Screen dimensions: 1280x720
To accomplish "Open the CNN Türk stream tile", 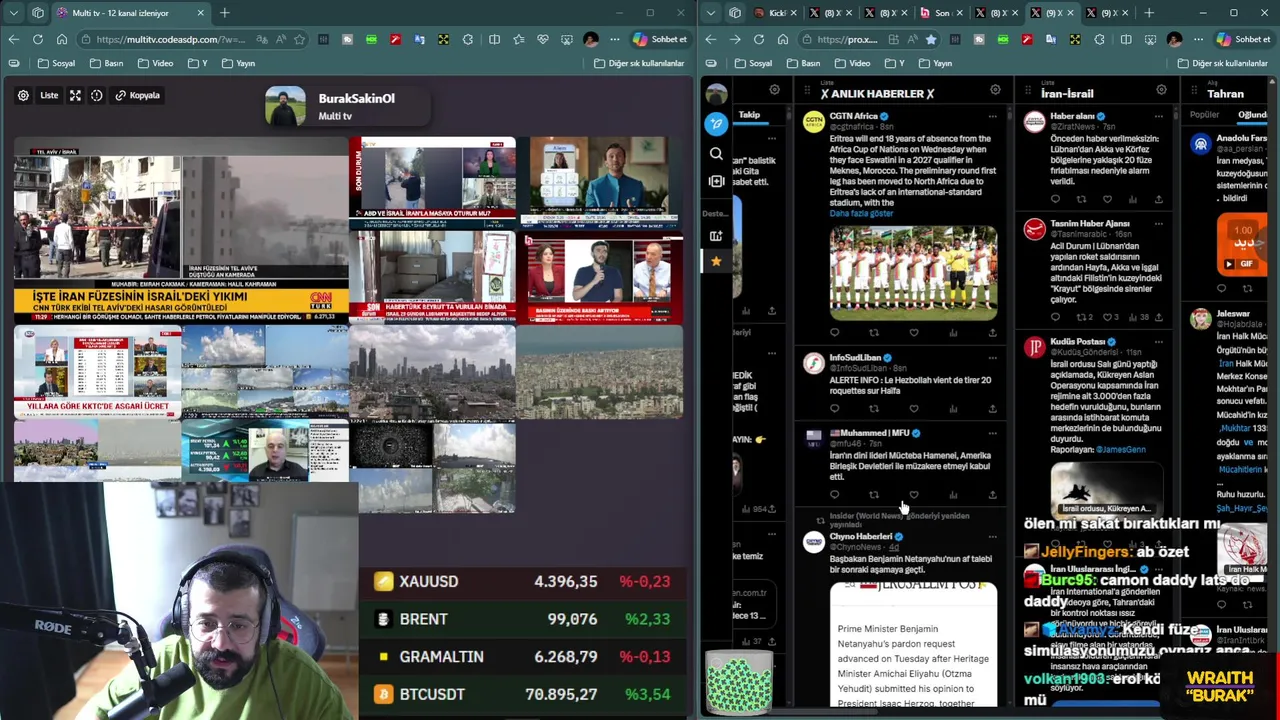I will (181, 230).
